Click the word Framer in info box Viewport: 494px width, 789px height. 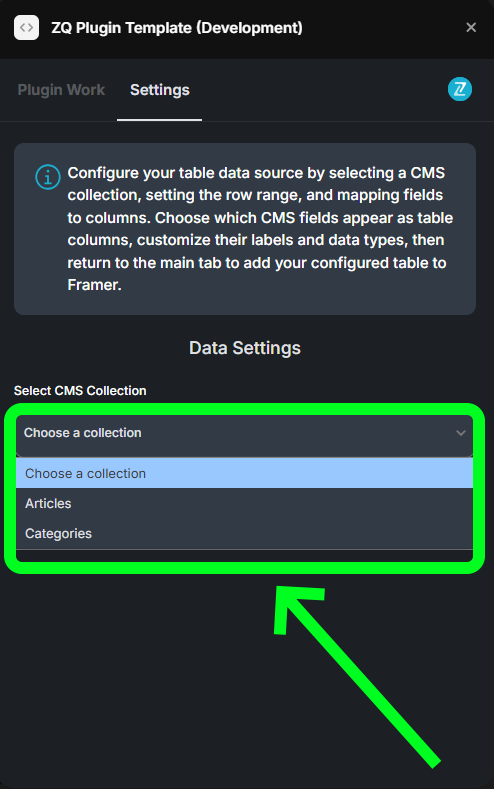pyautogui.click(x=94, y=285)
